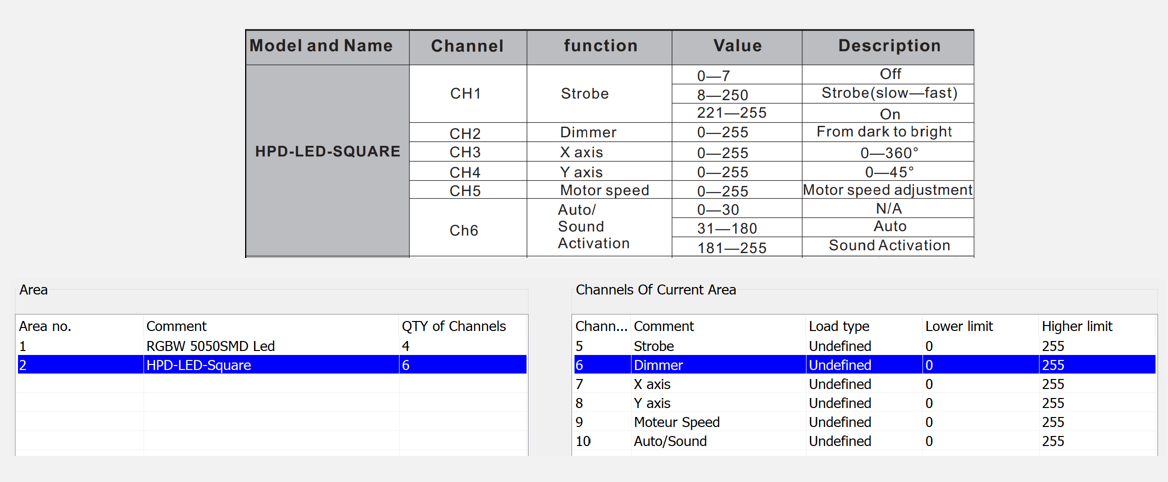
Task: Click the 8—250 value cell
Action: (737, 95)
